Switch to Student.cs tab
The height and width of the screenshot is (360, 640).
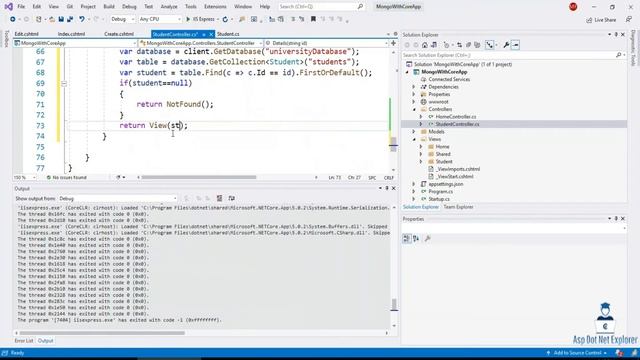click(x=228, y=34)
